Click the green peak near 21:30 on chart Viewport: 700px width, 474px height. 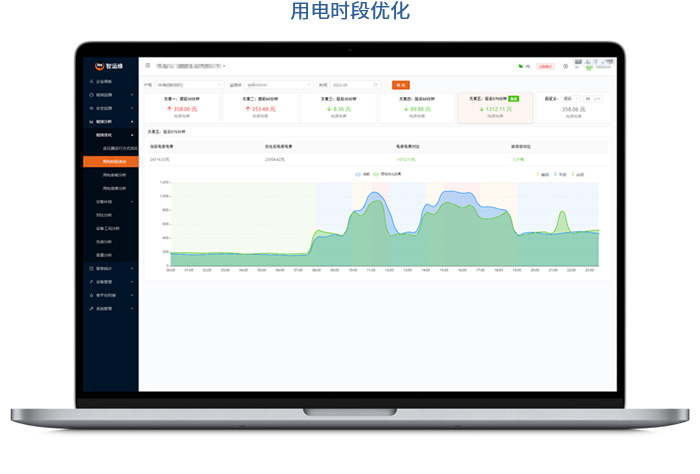pos(562,212)
